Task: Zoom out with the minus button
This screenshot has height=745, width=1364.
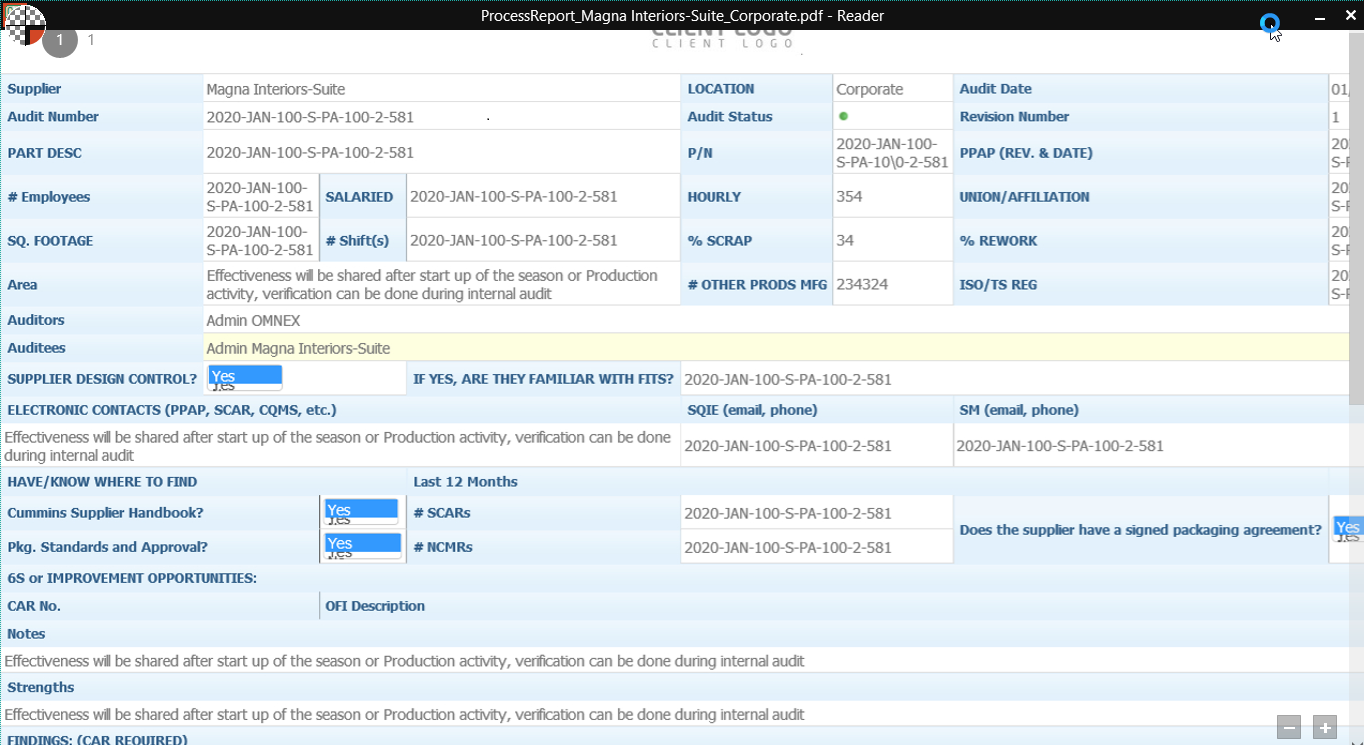Action: 1290,727
